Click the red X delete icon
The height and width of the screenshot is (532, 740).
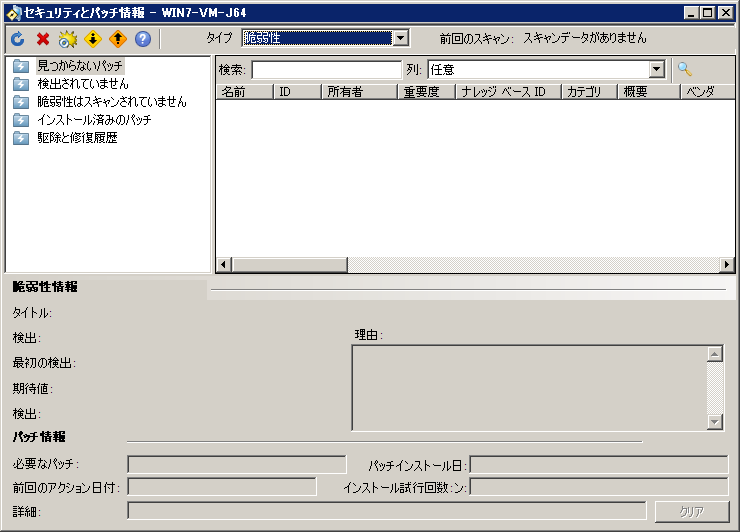click(x=43, y=39)
